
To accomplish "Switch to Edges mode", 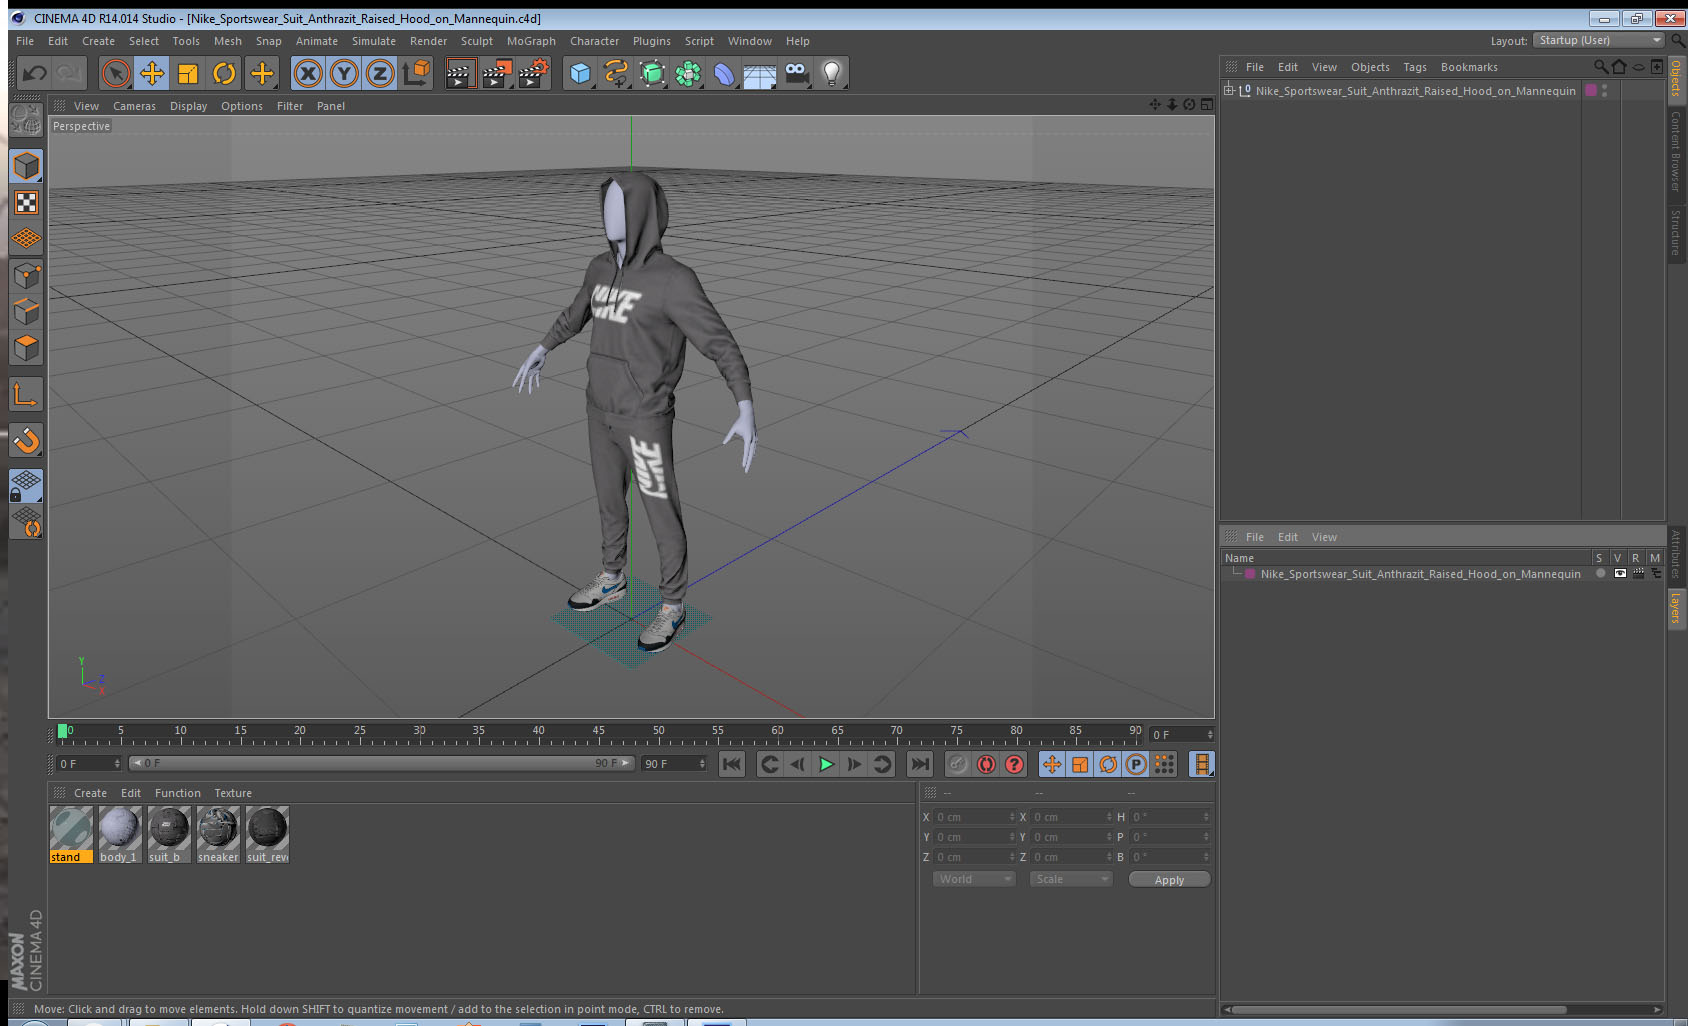I will click(26, 312).
